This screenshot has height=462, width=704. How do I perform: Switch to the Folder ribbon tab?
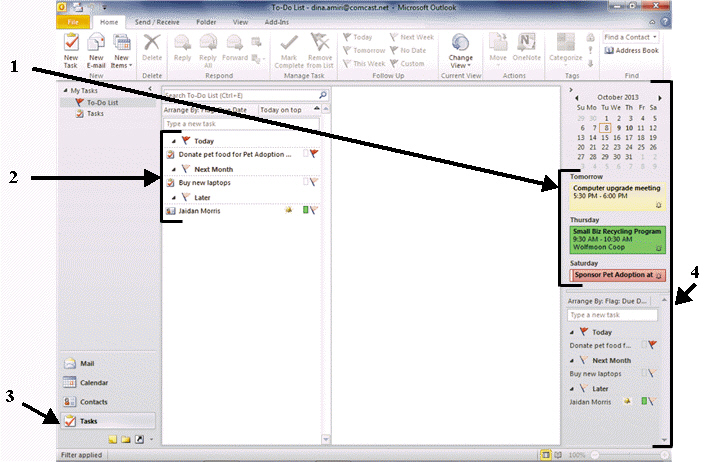(x=206, y=22)
